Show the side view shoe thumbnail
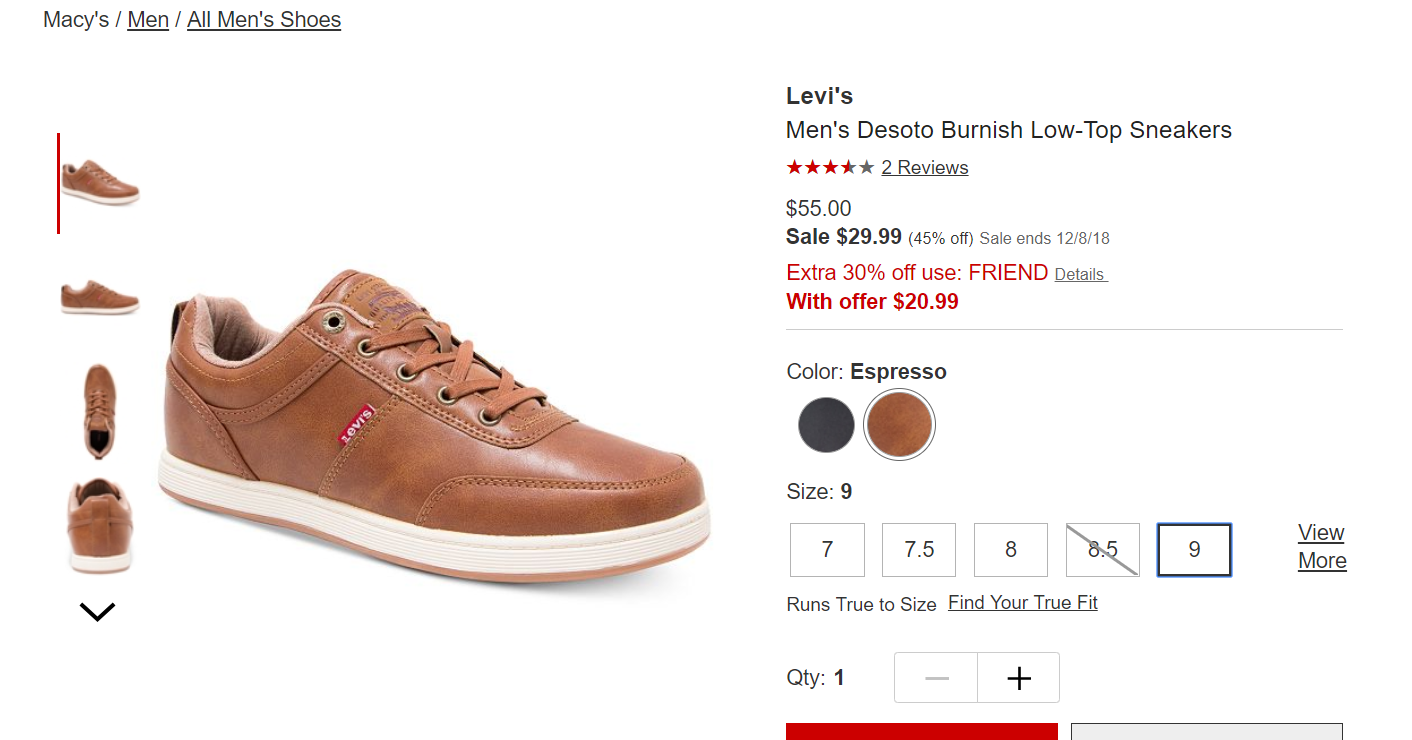Viewport: 1412px width, 740px height. (x=100, y=297)
